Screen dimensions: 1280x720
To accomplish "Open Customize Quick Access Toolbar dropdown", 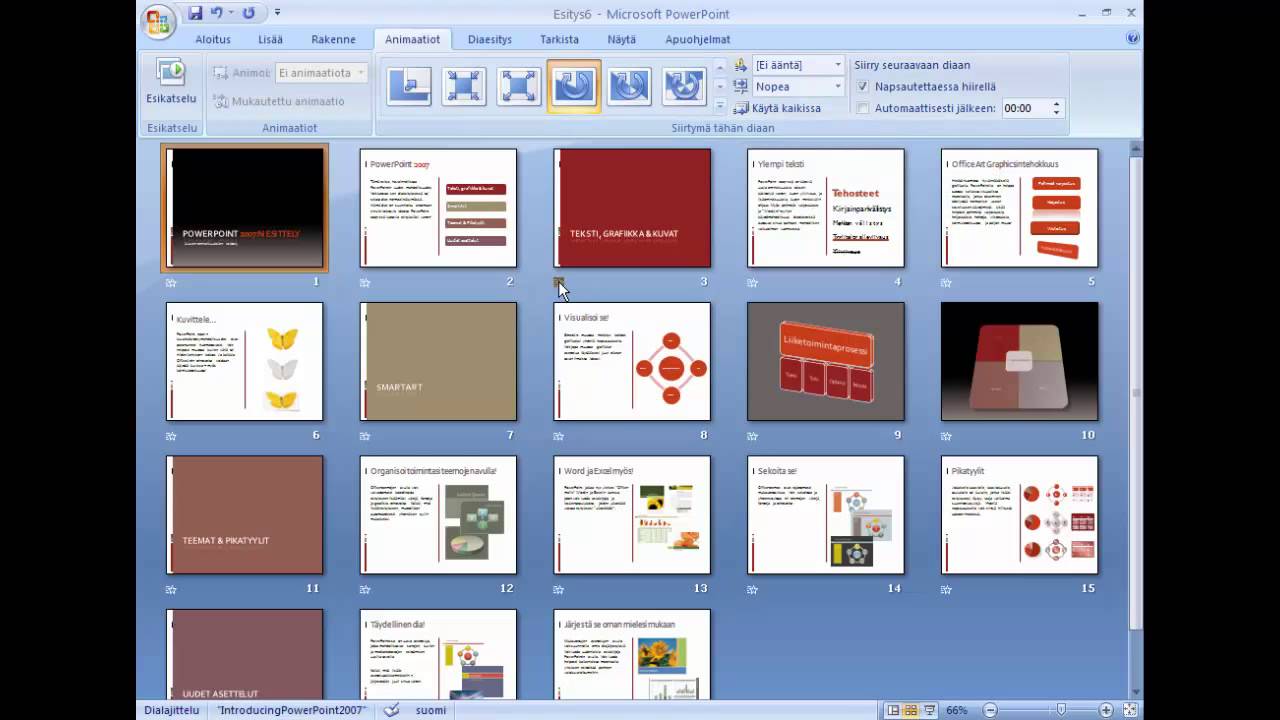I will click(x=277, y=13).
